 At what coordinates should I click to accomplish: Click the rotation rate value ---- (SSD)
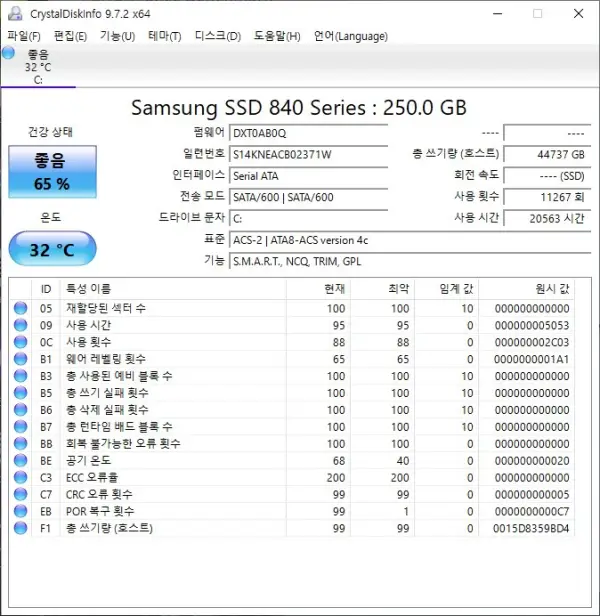pyautogui.click(x=547, y=176)
